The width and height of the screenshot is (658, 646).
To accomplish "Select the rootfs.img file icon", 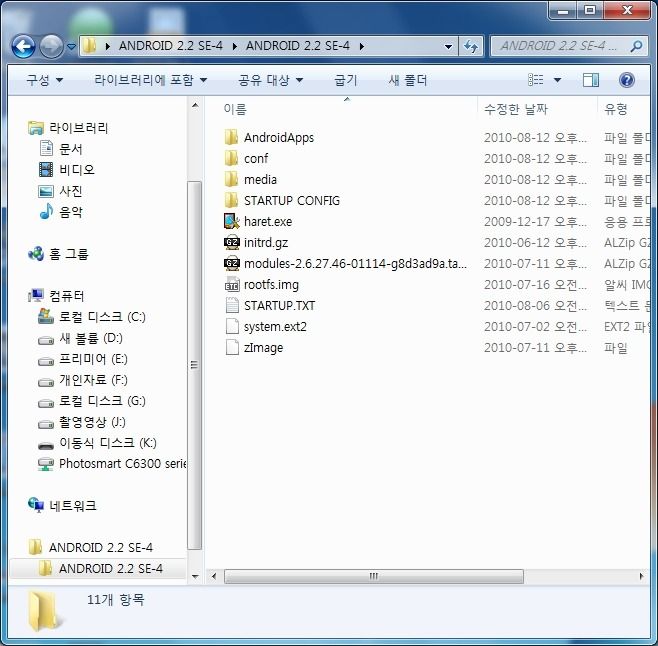I will [232, 284].
